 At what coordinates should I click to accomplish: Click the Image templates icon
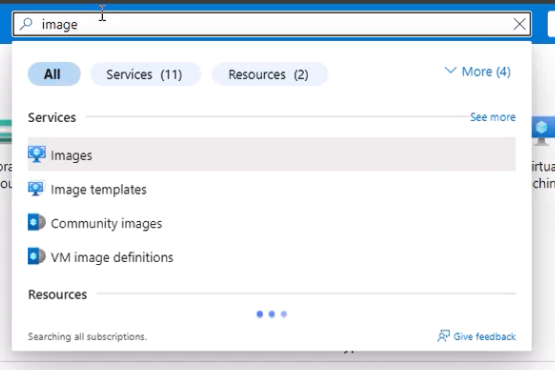[36, 189]
